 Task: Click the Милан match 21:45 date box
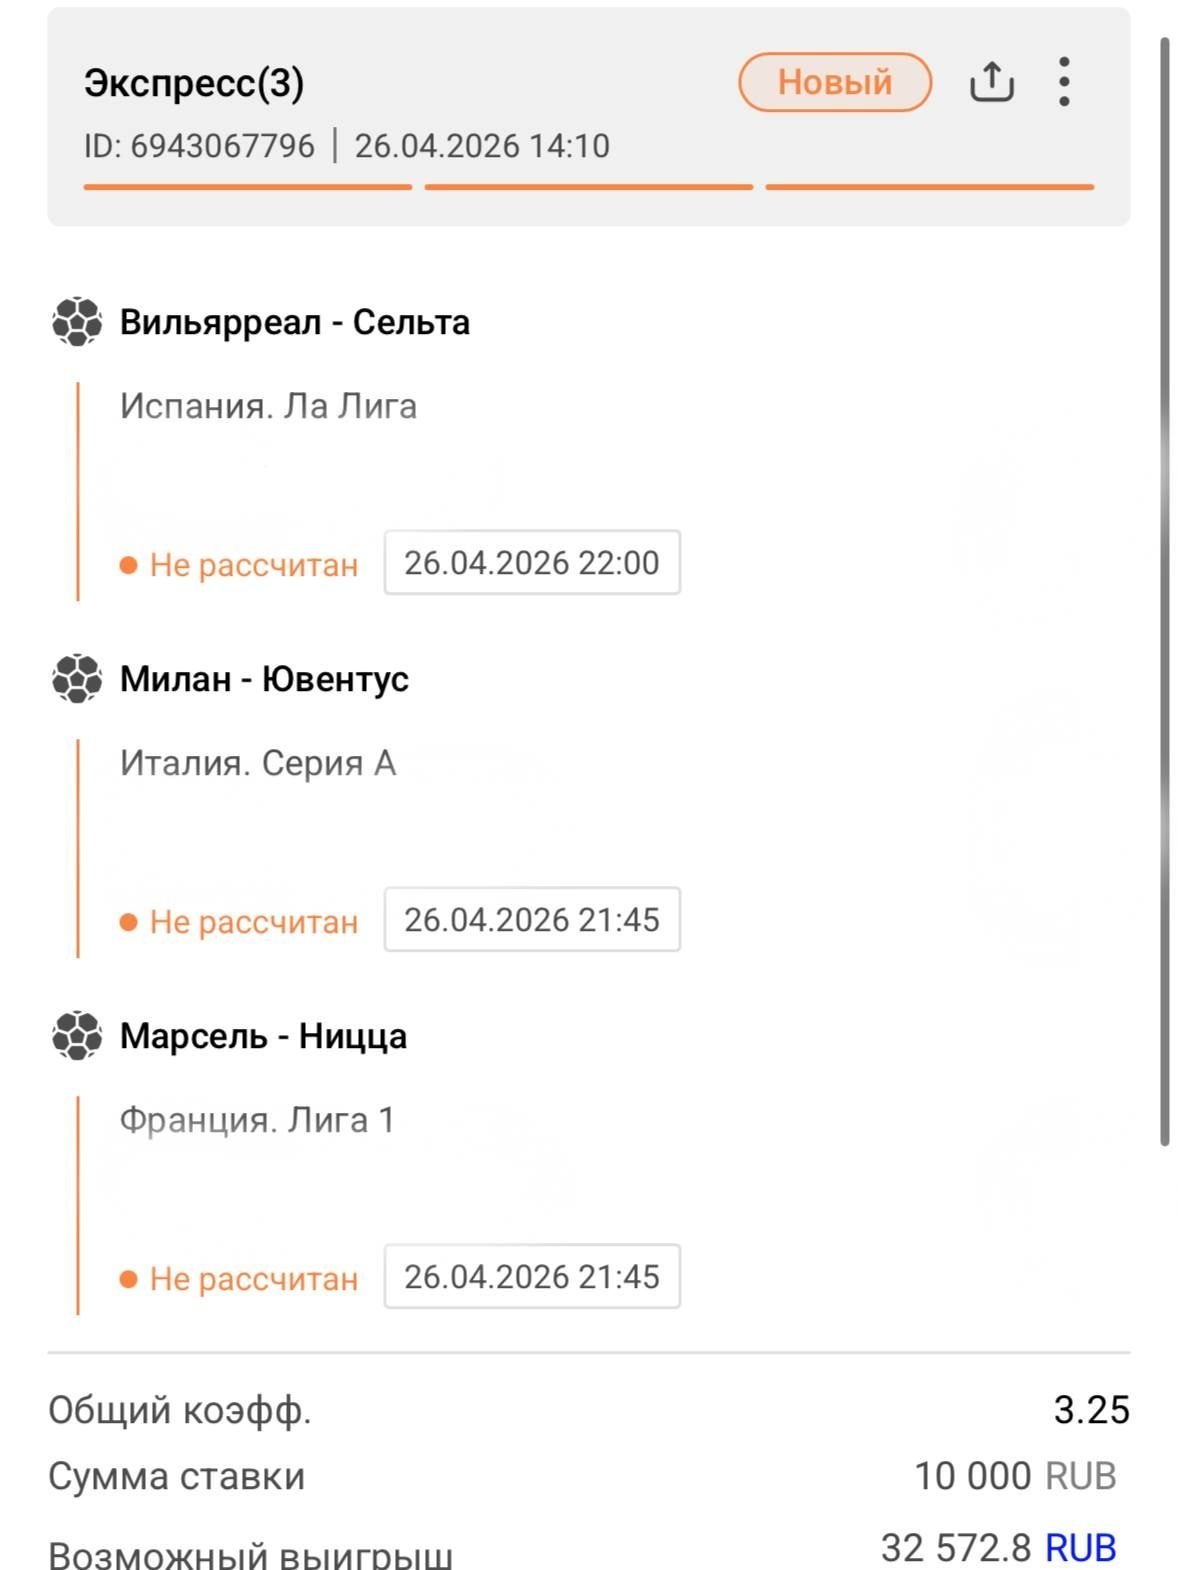tap(532, 920)
